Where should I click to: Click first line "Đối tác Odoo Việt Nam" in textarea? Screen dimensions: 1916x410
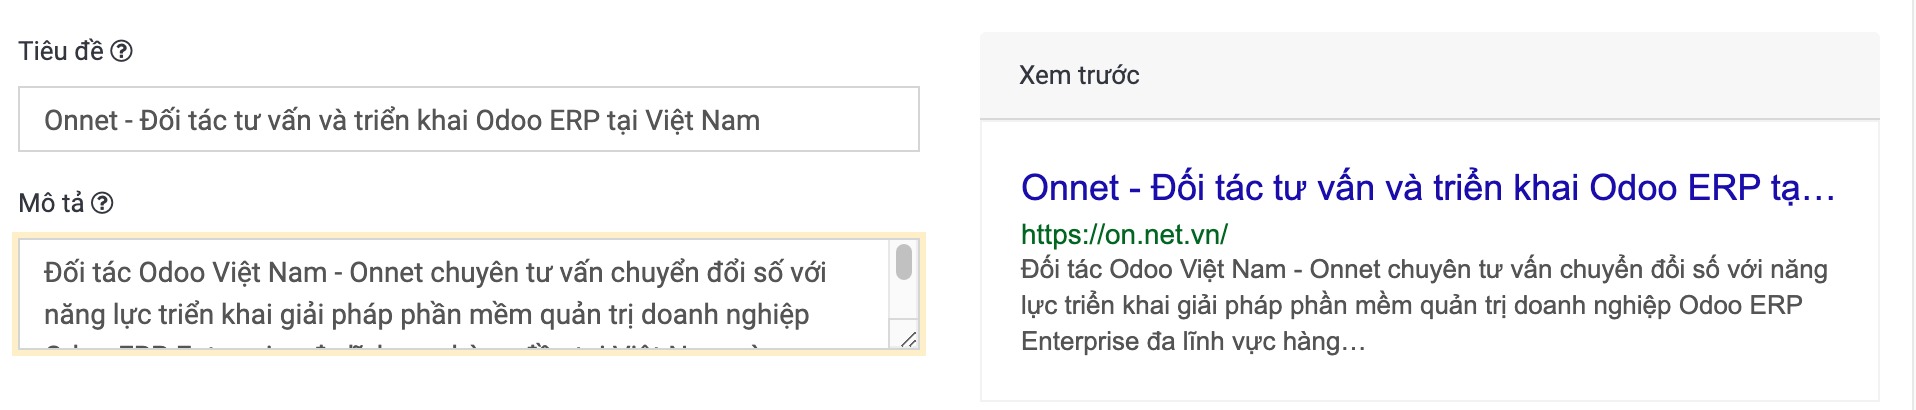(185, 273)
